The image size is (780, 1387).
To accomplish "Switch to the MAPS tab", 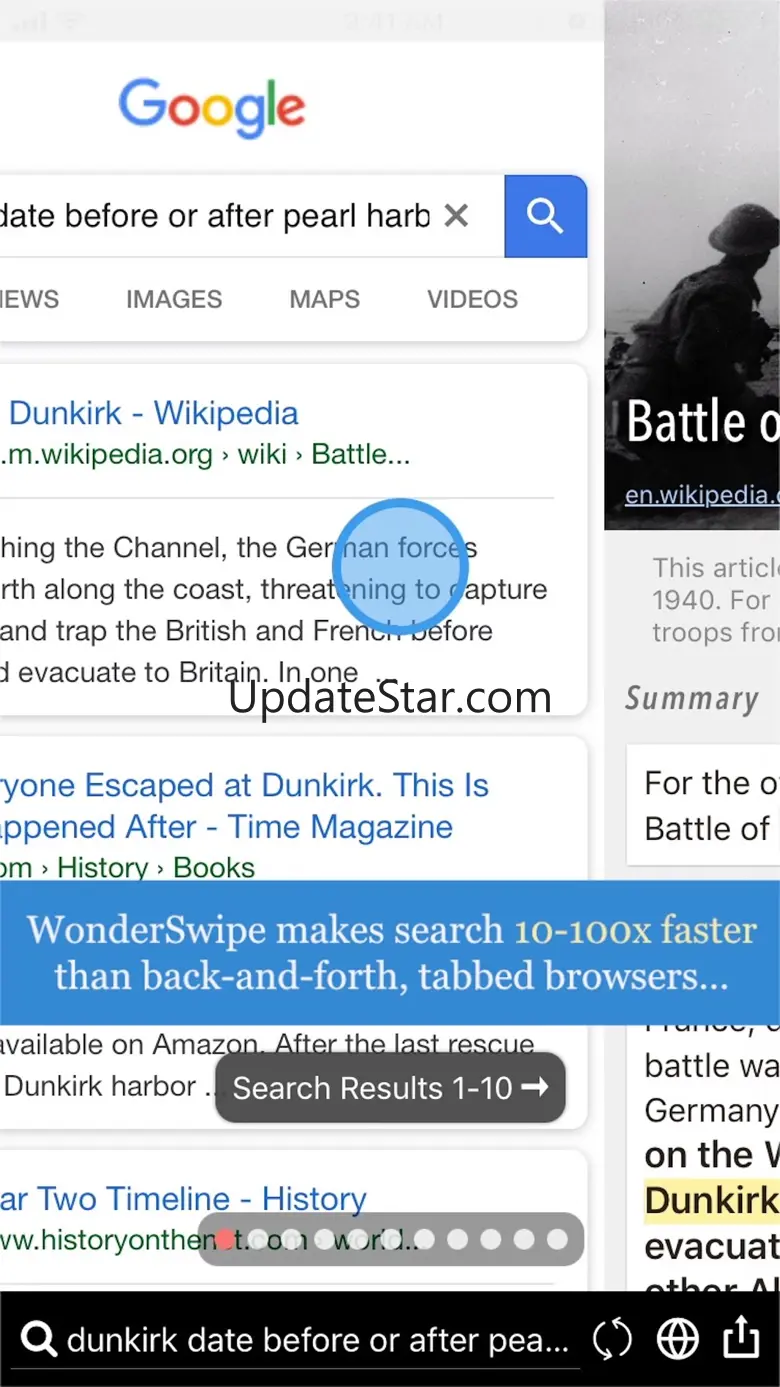I will tap(325, 299).
